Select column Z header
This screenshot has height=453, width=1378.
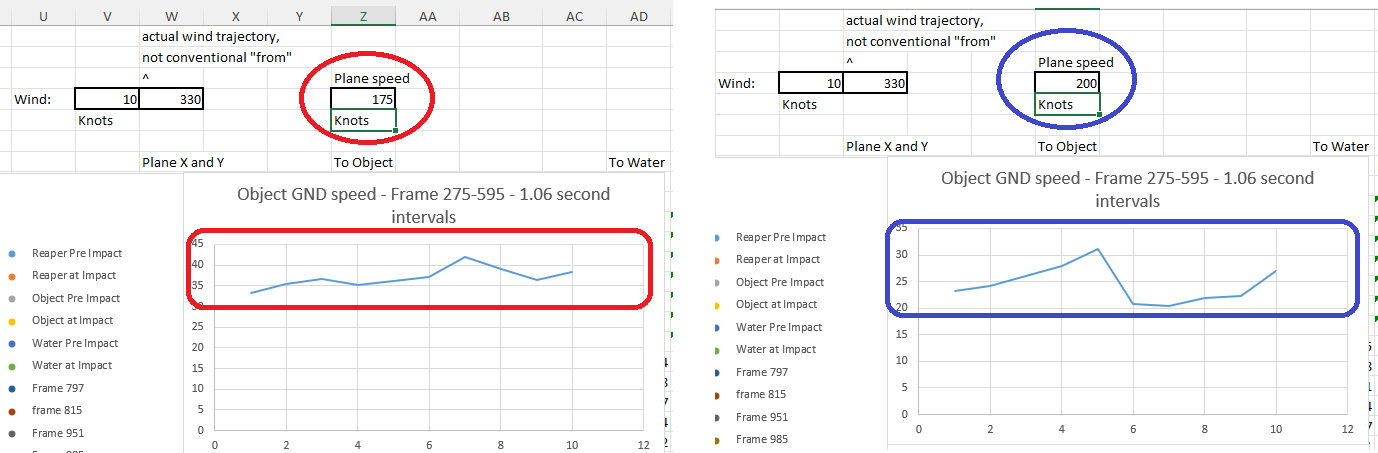363,17
